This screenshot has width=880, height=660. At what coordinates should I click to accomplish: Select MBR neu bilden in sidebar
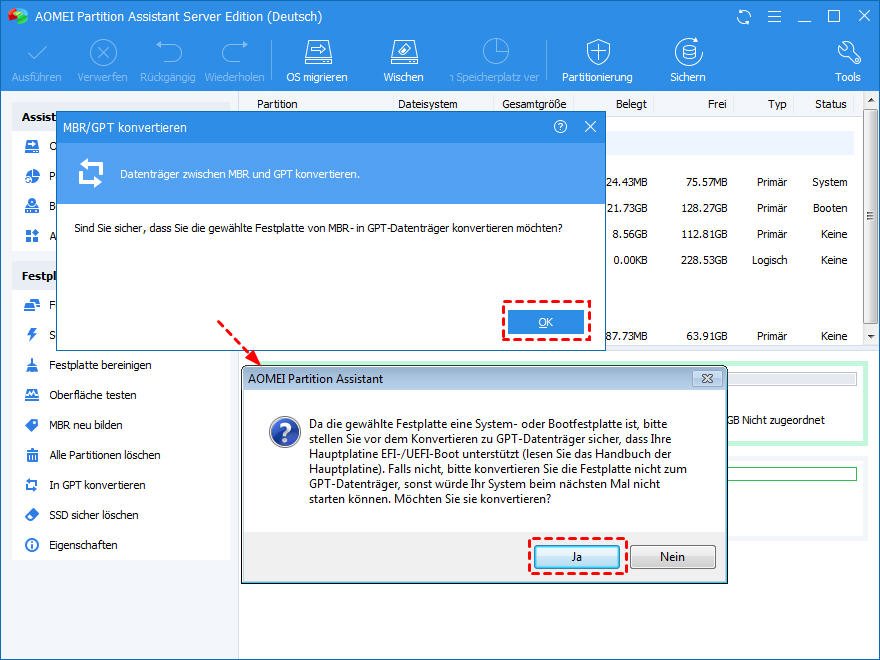tap(85, 425)
